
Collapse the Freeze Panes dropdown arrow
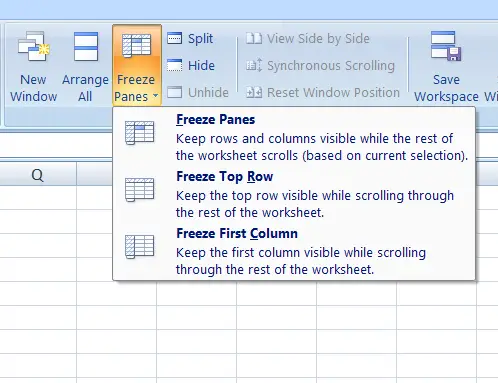pos(155,96)
